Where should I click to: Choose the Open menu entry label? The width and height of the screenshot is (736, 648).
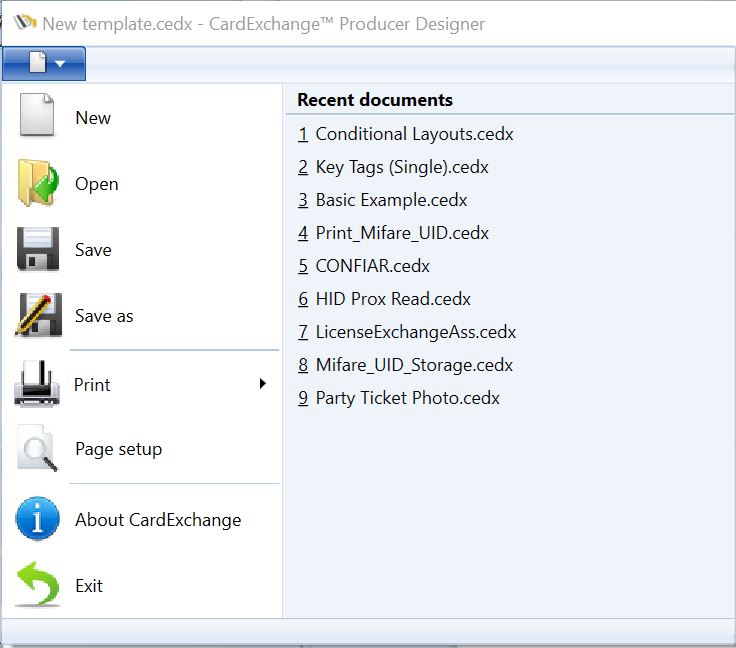(x=97, y=184)
